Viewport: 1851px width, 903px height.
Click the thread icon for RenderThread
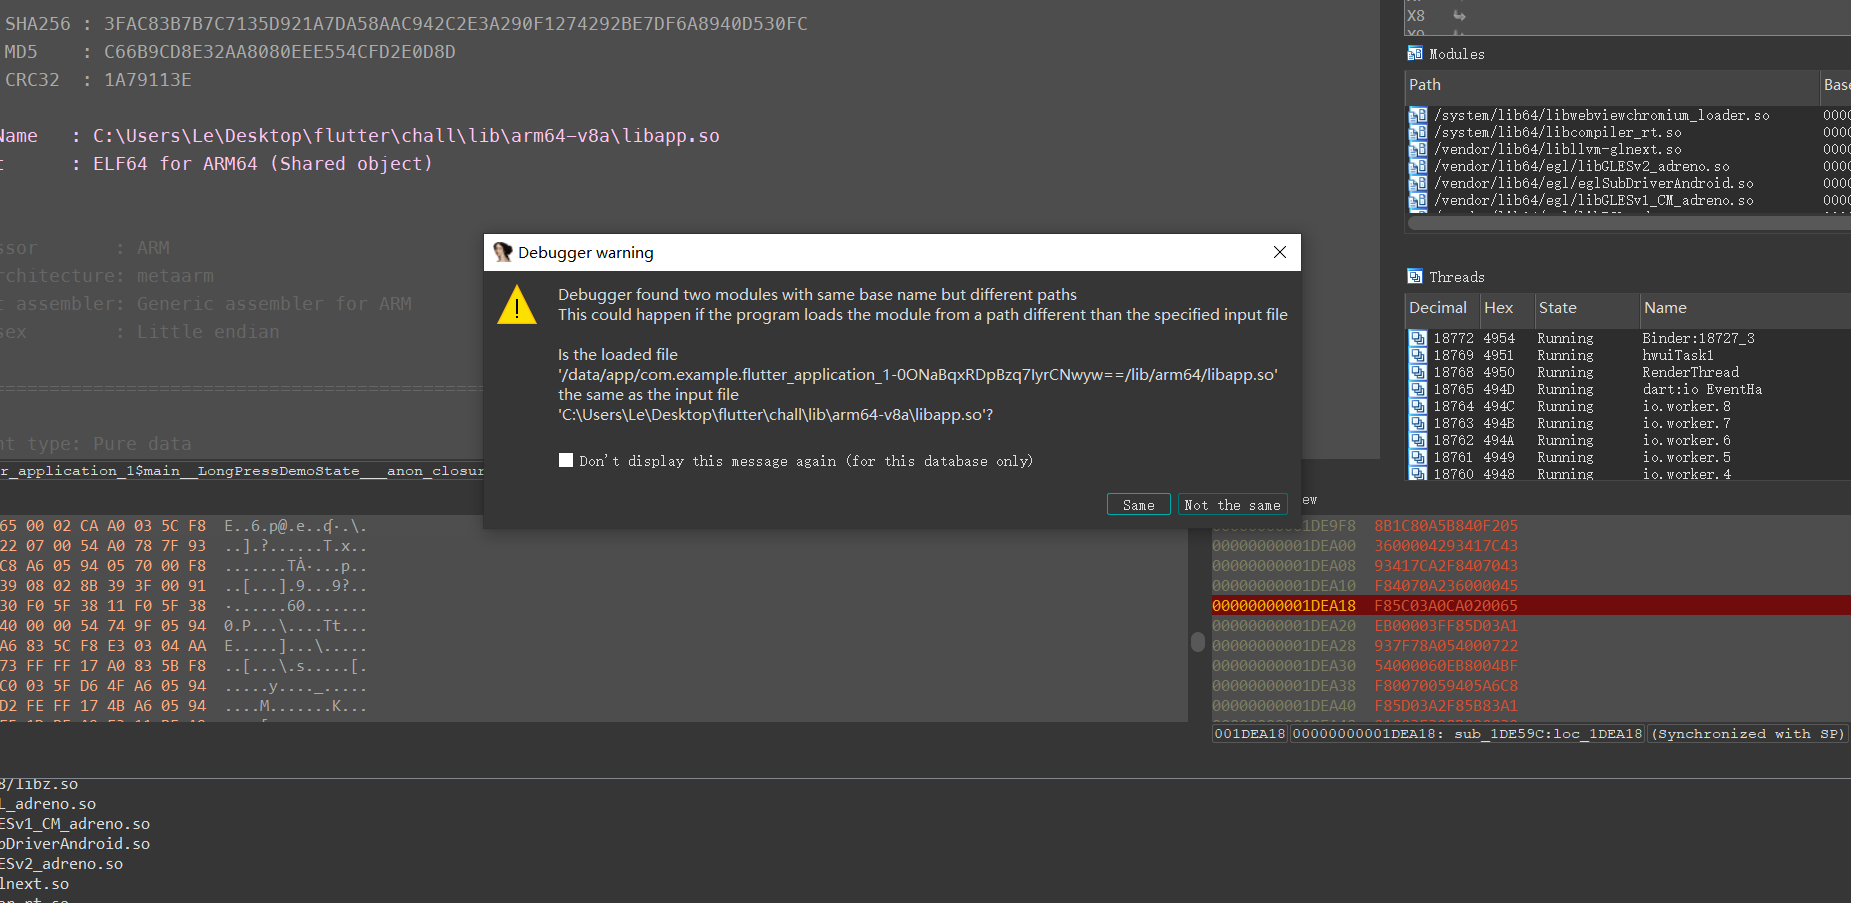(1418, 371)
